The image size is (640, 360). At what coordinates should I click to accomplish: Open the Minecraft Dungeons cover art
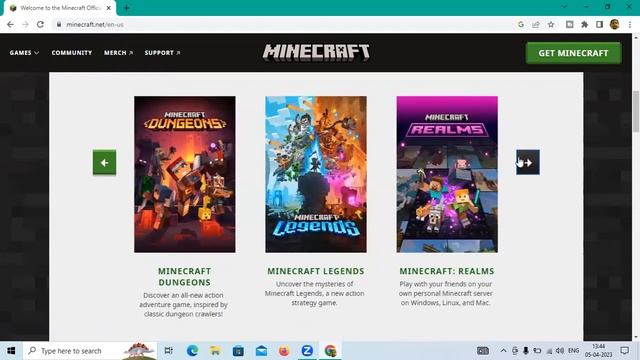pos(184,174)
